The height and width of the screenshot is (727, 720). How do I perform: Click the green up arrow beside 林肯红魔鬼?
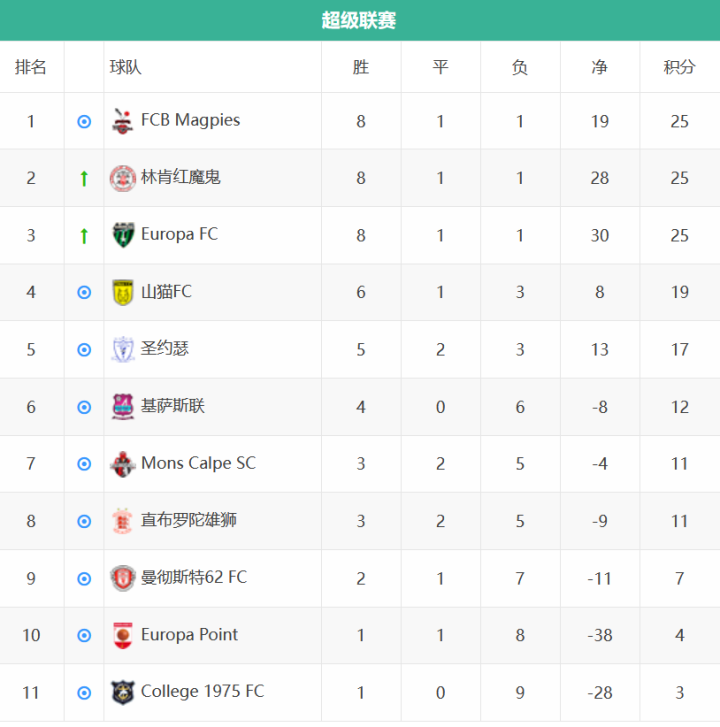click(84, 179)
